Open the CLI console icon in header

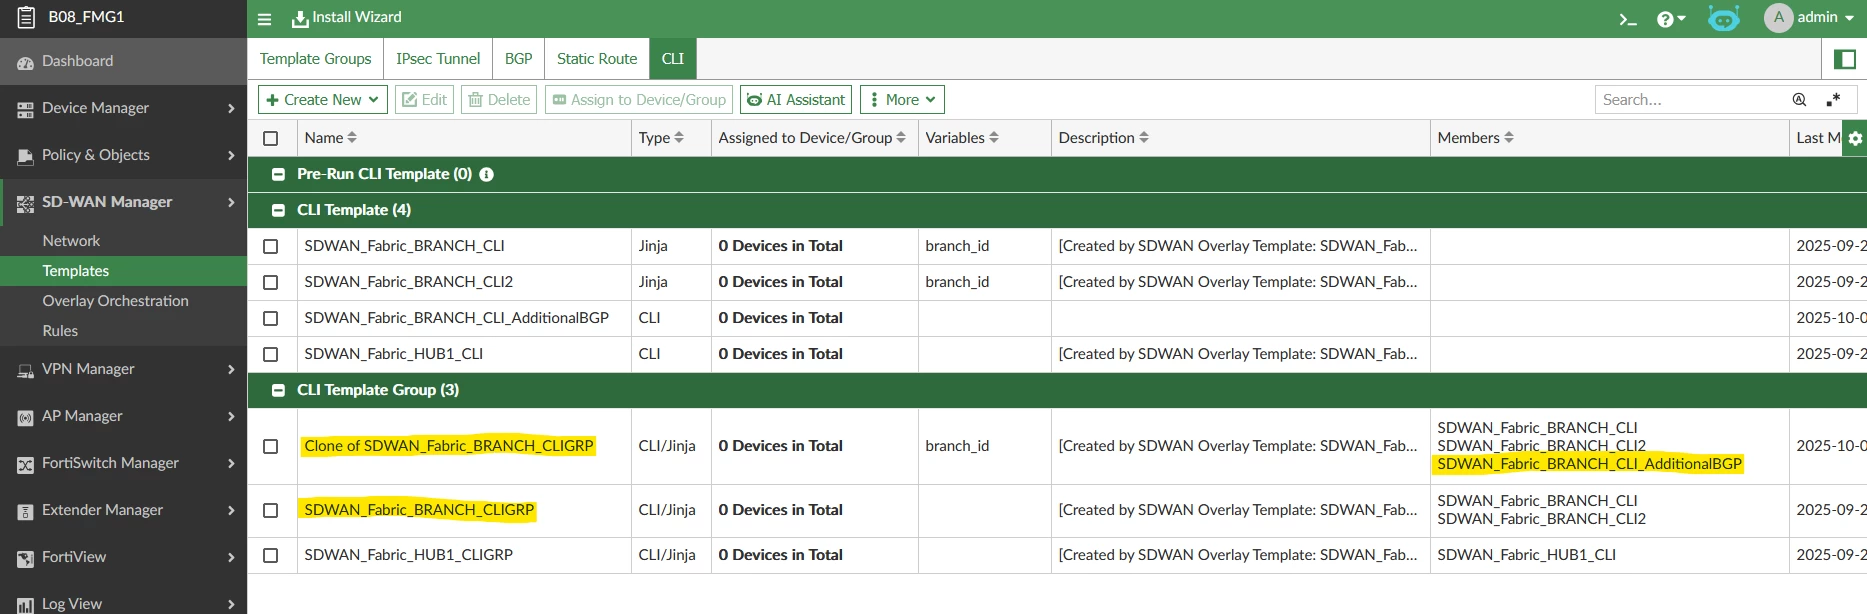tap(1628, 19)
